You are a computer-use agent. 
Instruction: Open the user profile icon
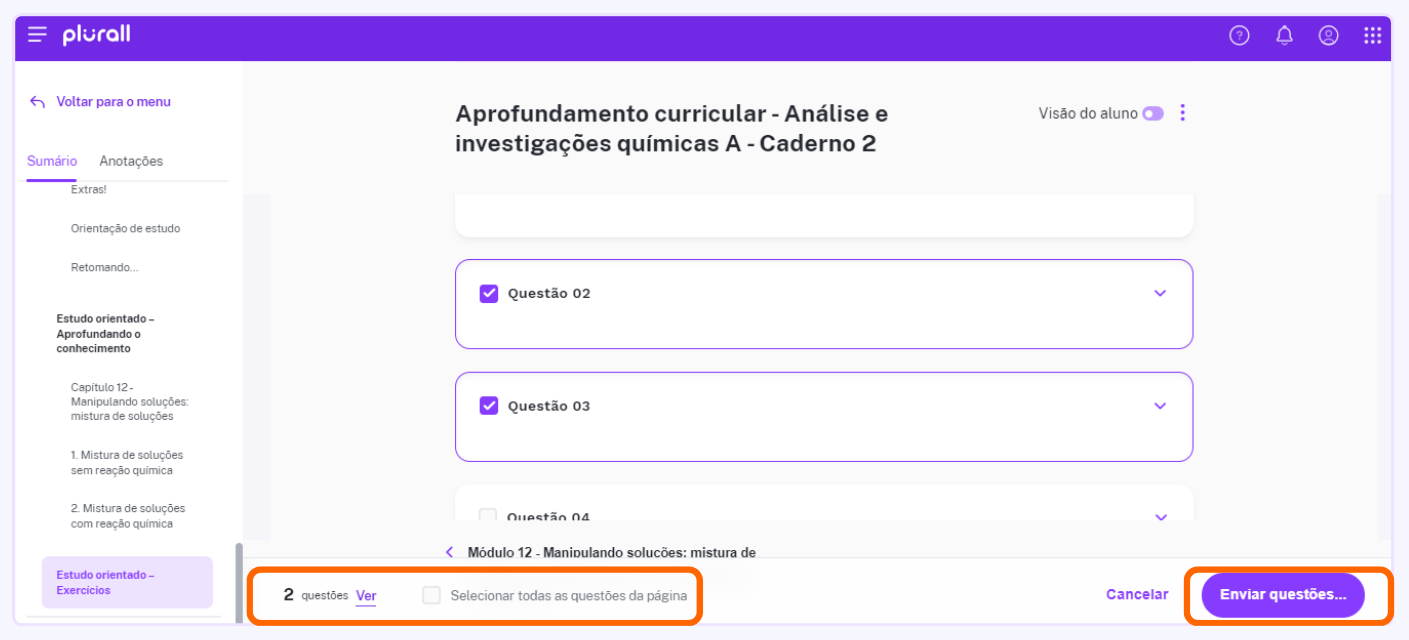[x=1328, y=36]
